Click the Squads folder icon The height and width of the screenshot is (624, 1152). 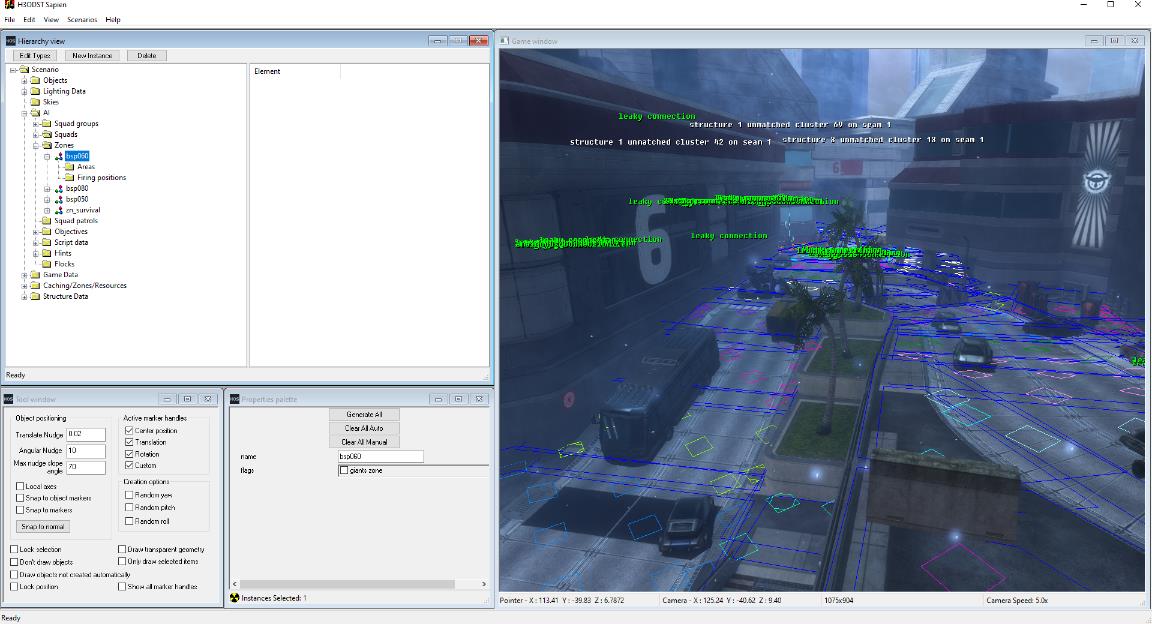tap(46, 135)
